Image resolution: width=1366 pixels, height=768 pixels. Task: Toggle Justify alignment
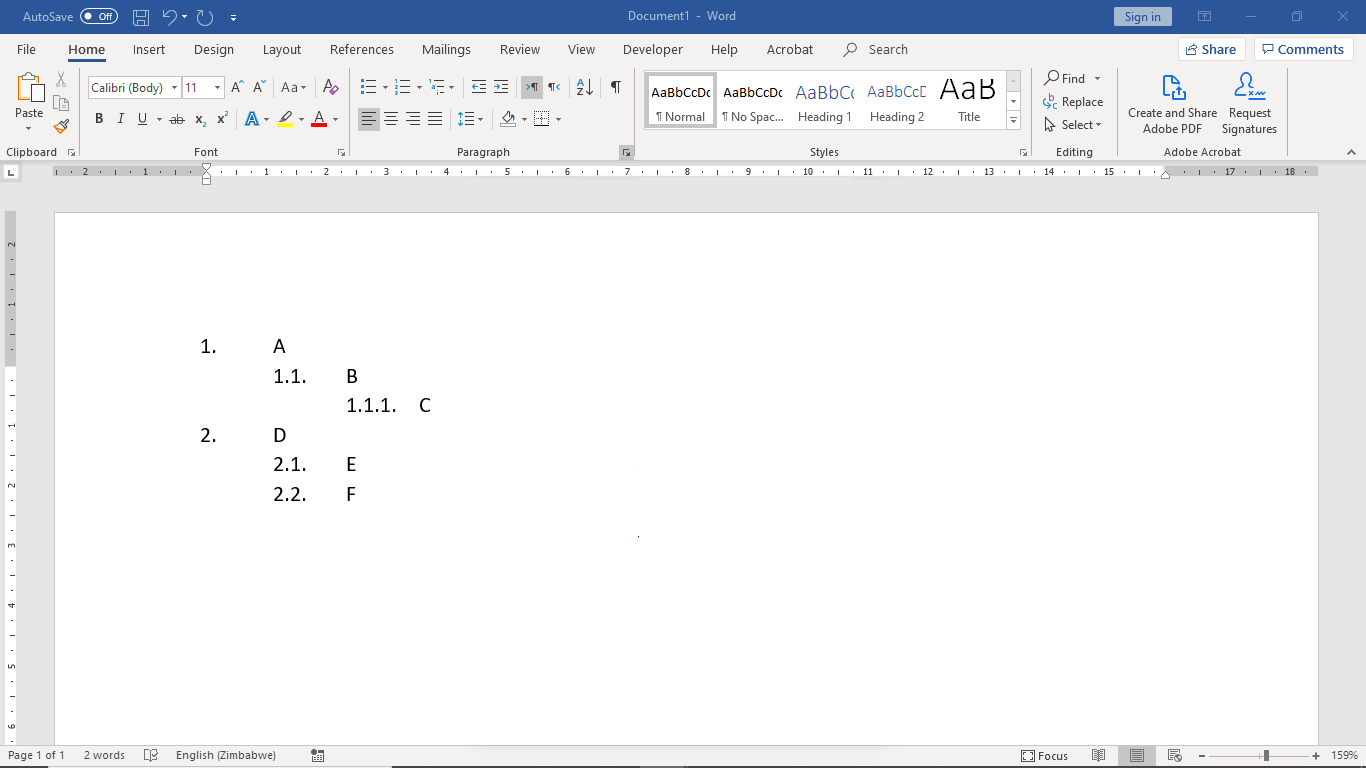point(435,119)
